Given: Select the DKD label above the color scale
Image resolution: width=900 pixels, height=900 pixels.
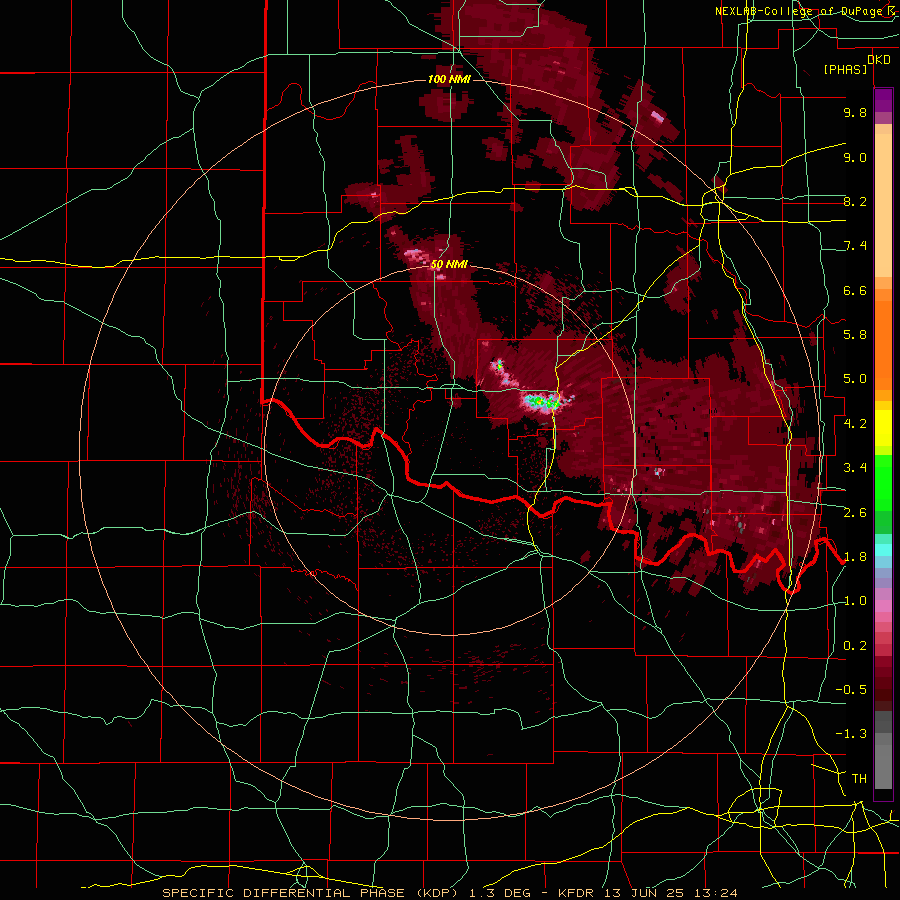Looking at the screenshot, I should click(879, 60).
